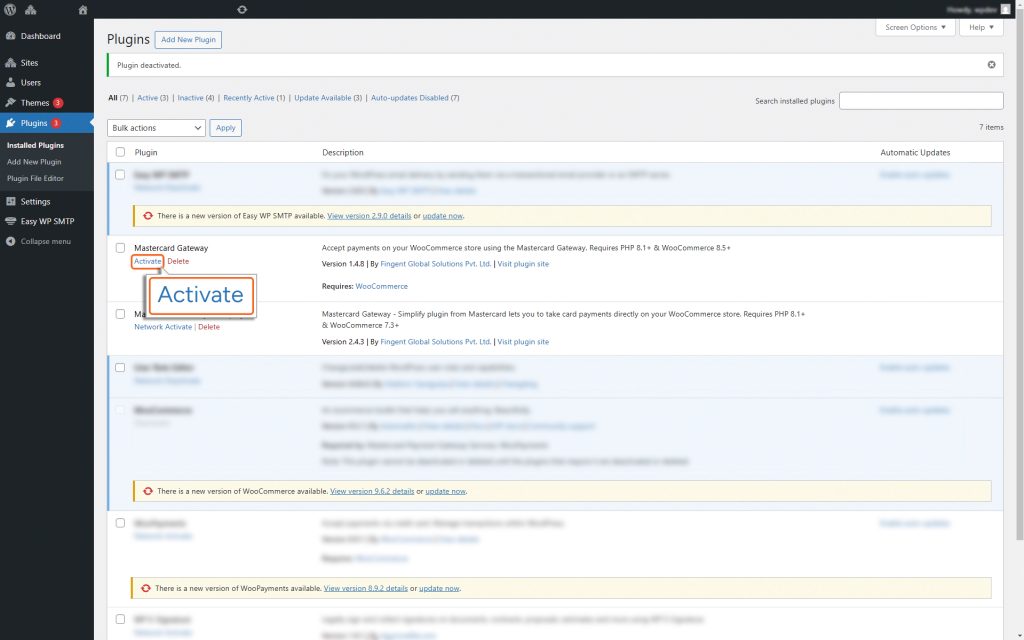Click the Plugin column header
The width and height of the screenshot is (1024, 640).
pos(146,153)
